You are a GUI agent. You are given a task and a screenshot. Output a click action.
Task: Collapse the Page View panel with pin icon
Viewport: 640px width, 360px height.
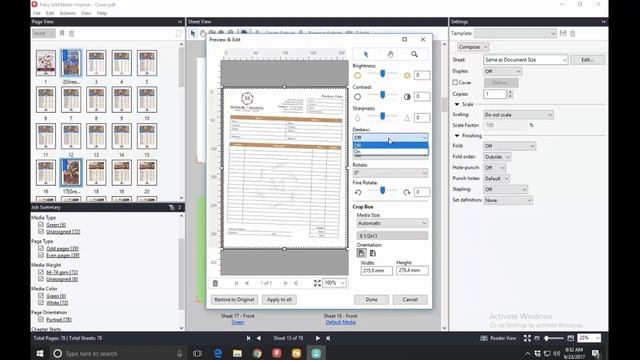180,22
